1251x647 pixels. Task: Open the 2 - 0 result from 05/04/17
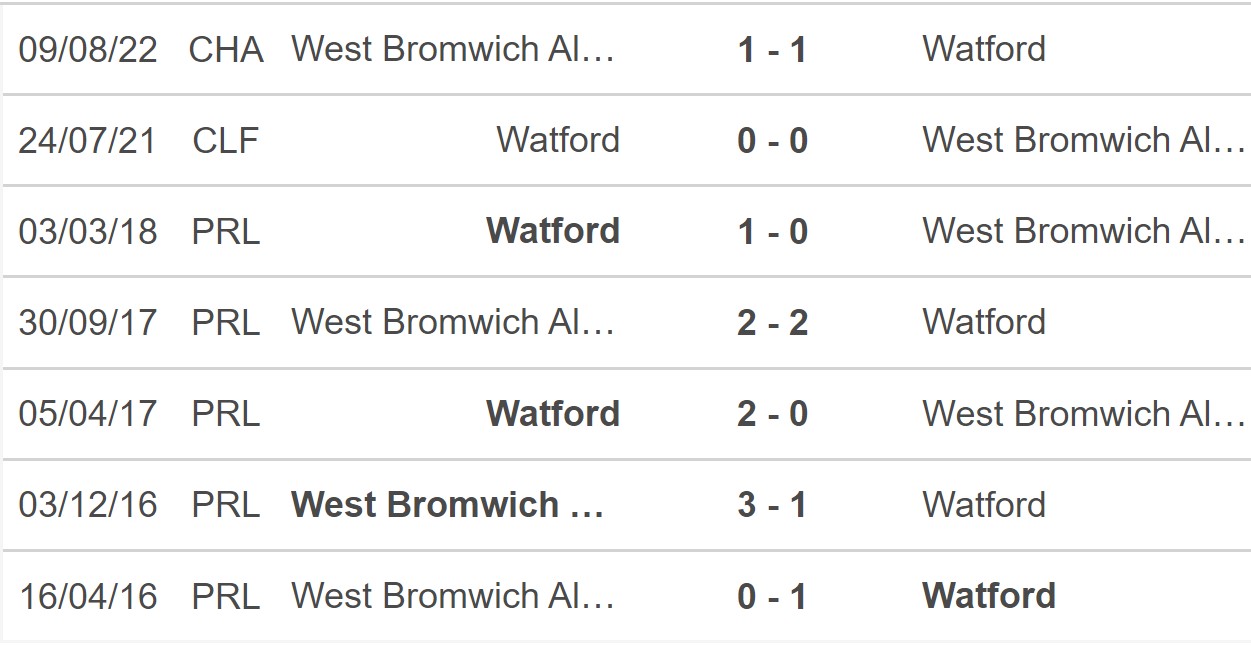click(x=772, y=413)
